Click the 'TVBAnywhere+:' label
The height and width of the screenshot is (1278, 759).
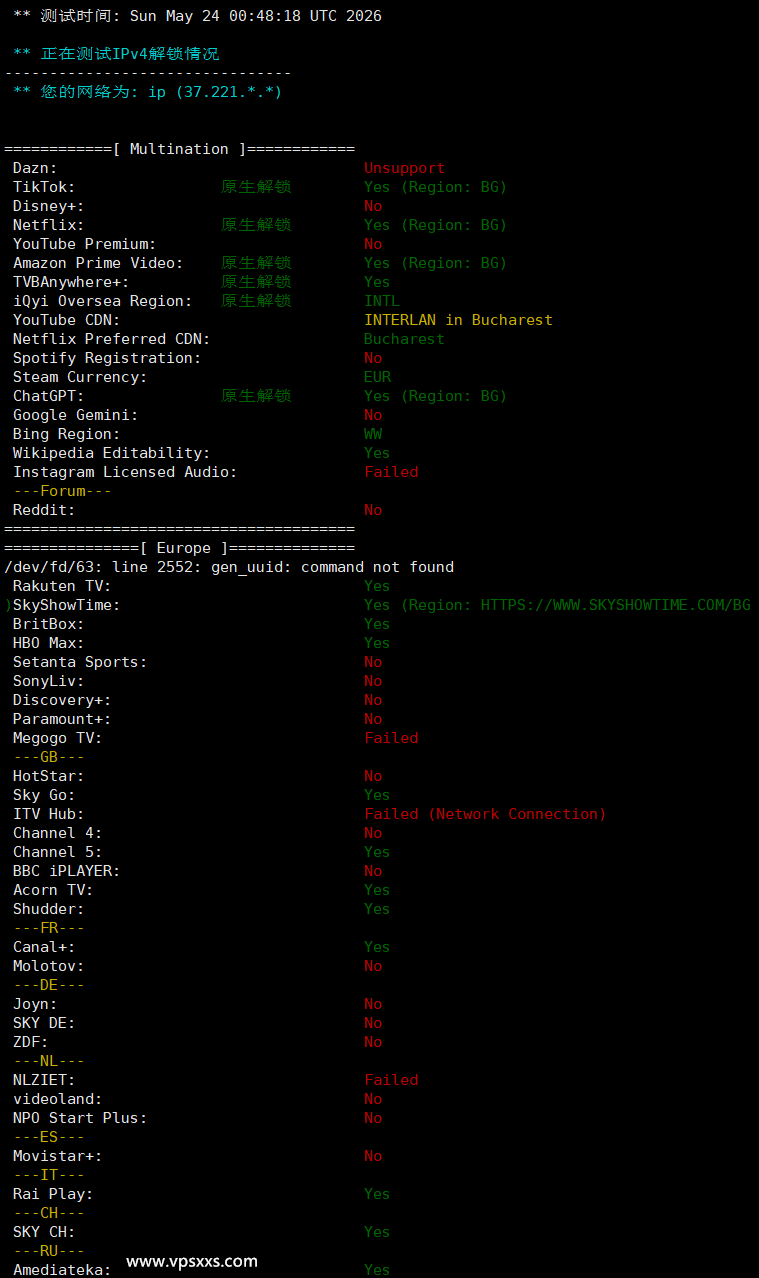coord(71,282)
